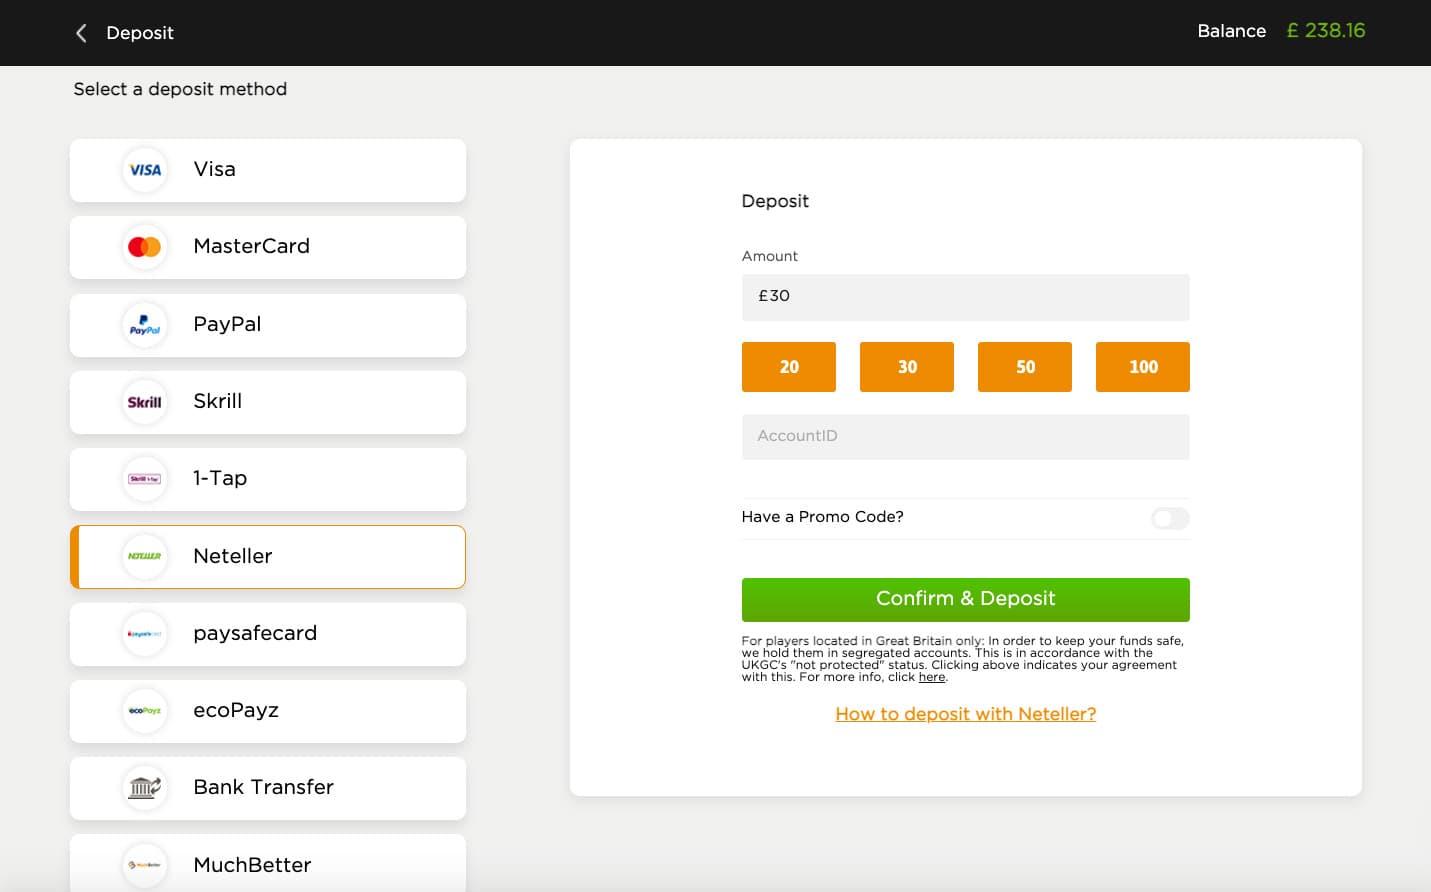The height and width of the screenshot is (892, 1431).
Task: Click the Have a Promo Code? label
Action: point(823,517)
